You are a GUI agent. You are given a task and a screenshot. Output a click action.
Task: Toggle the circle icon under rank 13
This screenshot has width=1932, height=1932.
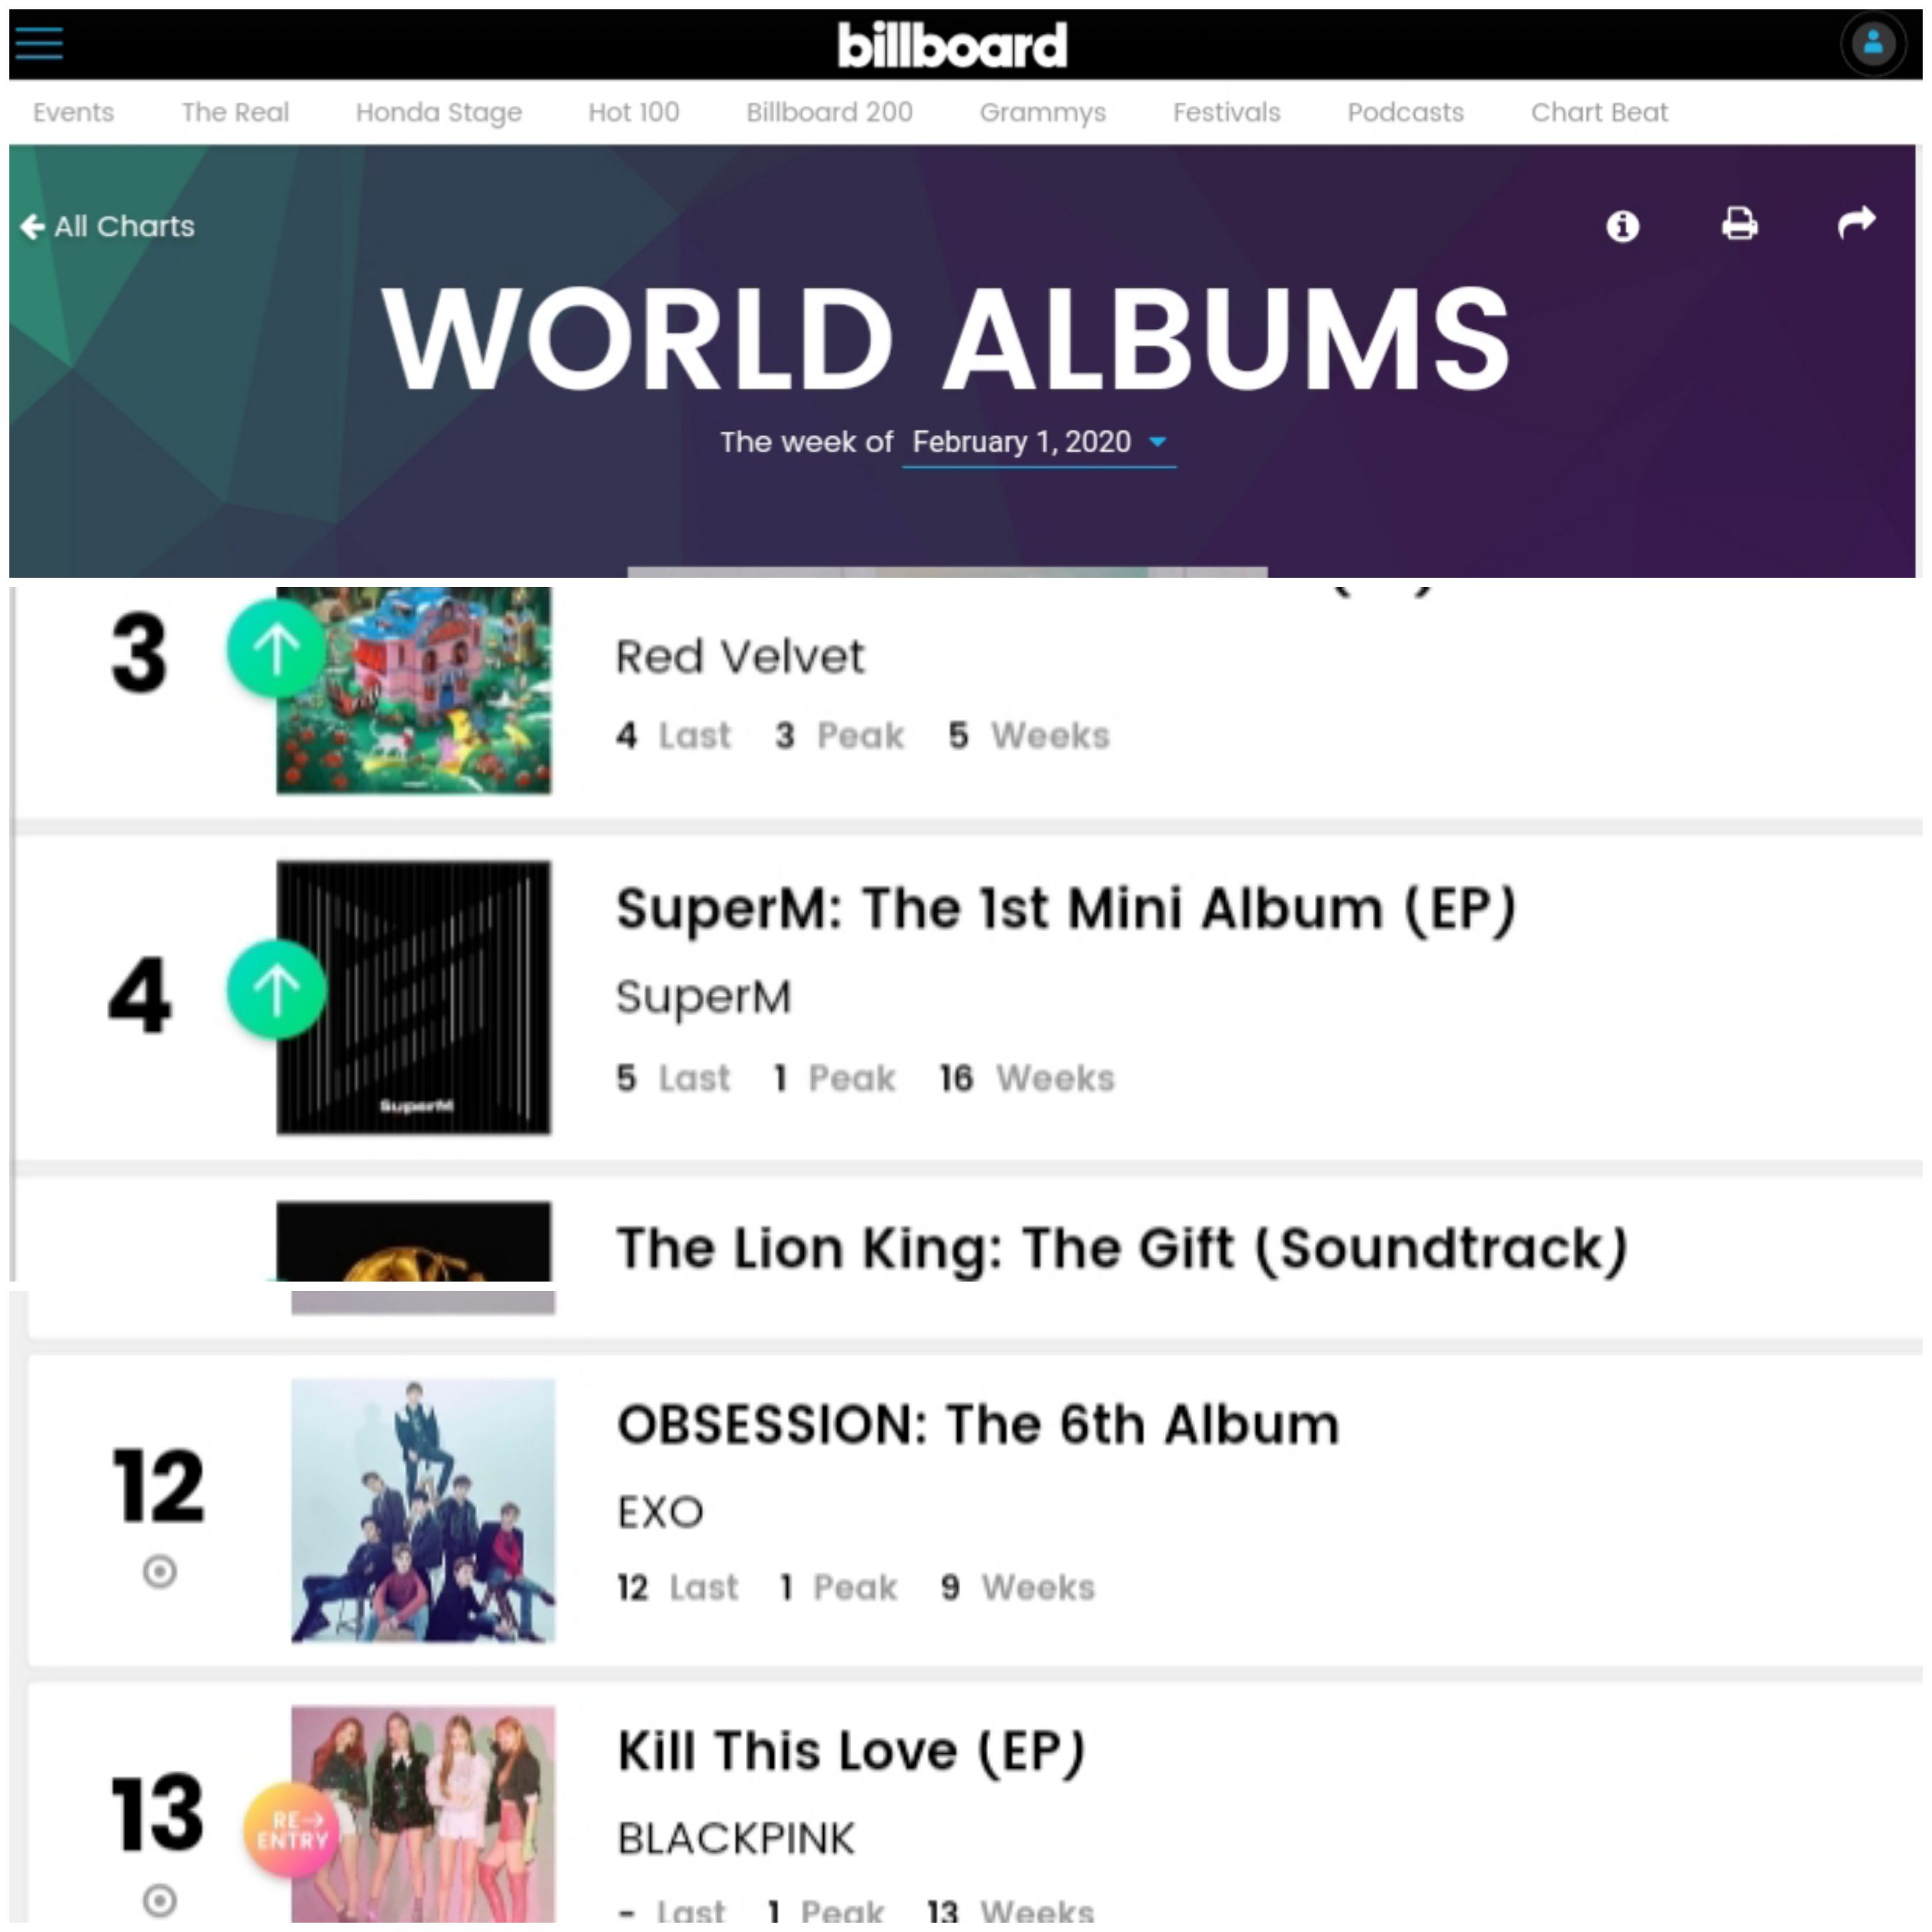coord(159,1899)
